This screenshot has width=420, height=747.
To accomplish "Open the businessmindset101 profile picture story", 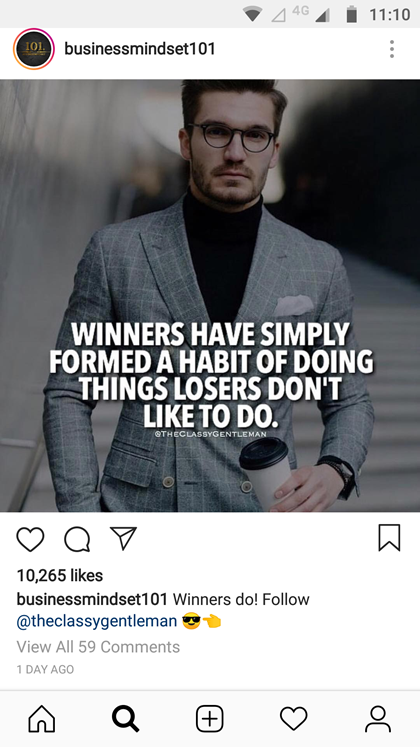I will (x=34, y=49).
